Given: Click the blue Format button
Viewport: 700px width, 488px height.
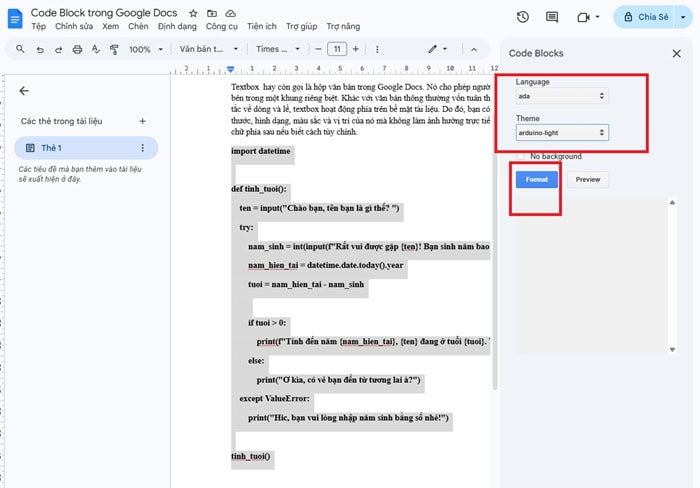Looking at the screenshot, I should [x=537, y=179].
